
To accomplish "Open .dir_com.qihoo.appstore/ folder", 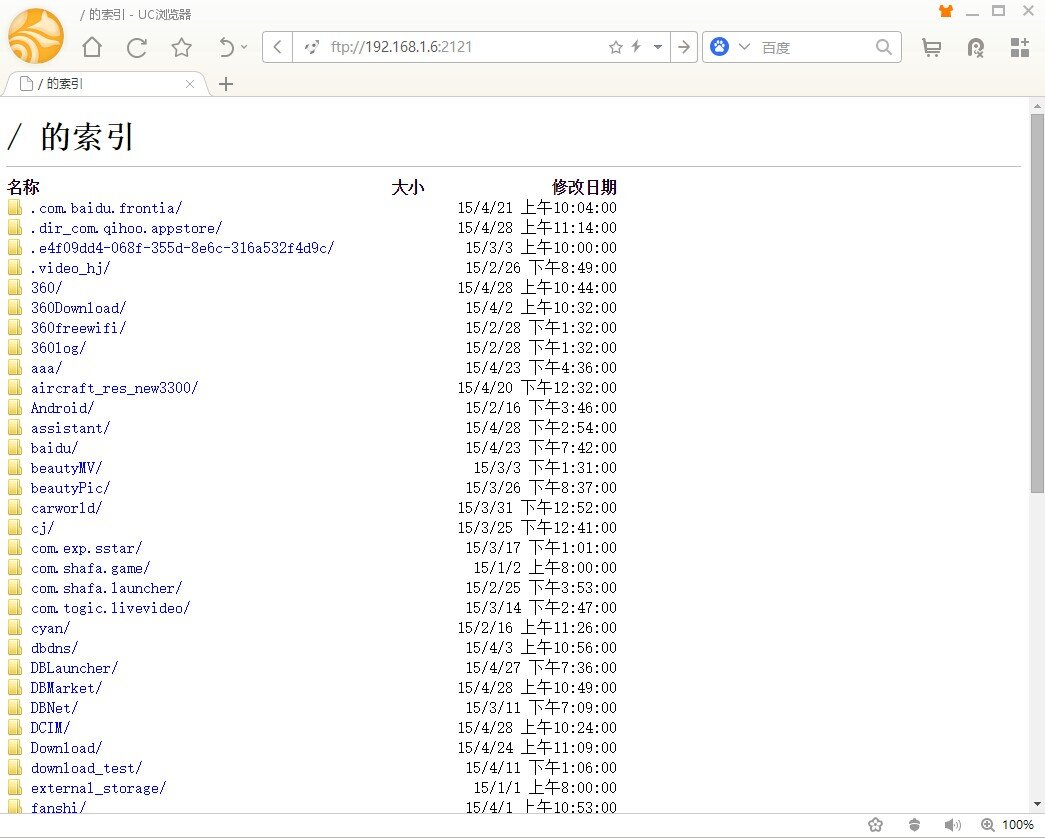I will pyautogui.click(x=127, y=228).
